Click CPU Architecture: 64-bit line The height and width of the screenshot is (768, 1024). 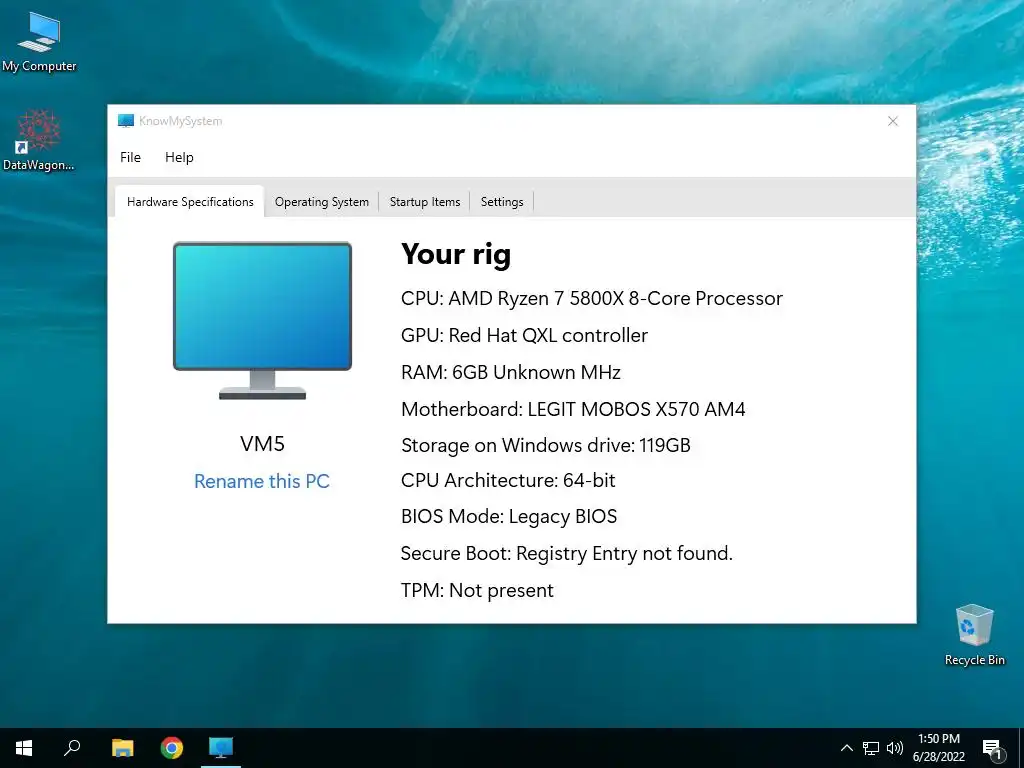click(508, 481)
